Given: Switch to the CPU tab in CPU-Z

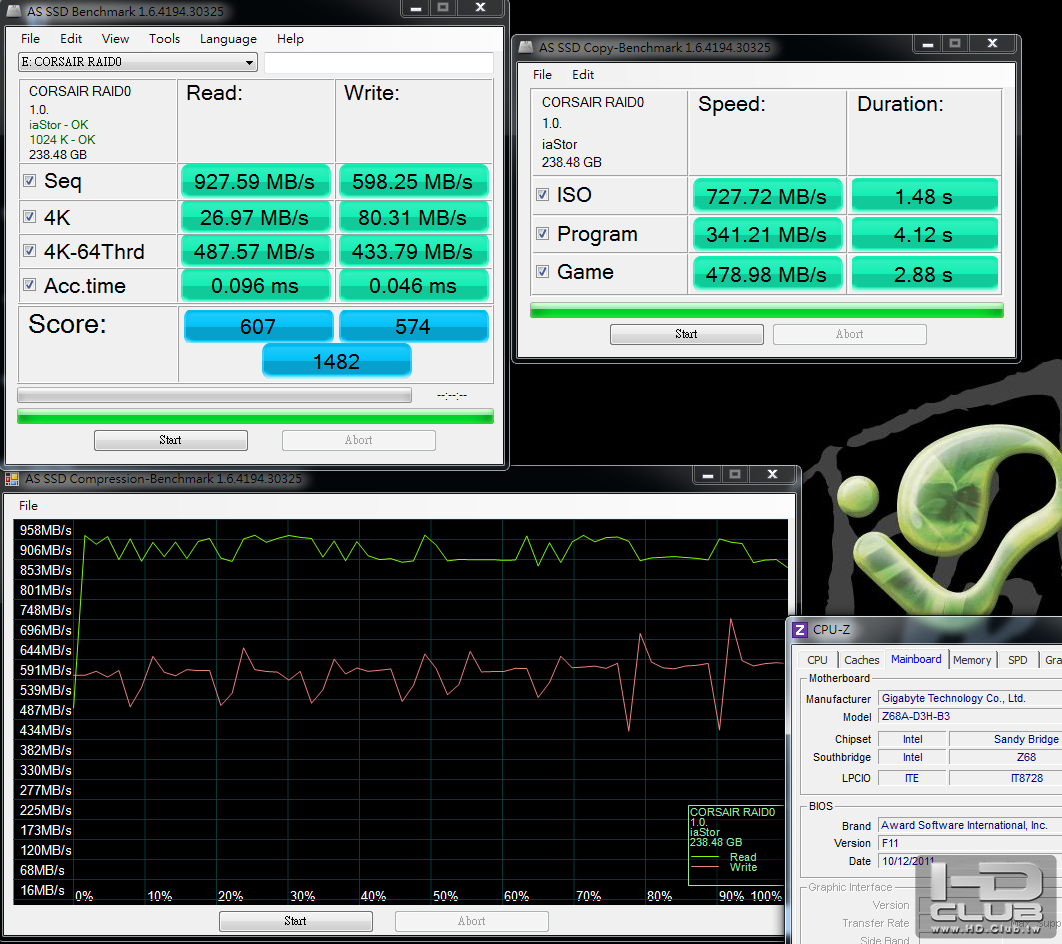Looking at the screenshot, I should tap(817, 660).
